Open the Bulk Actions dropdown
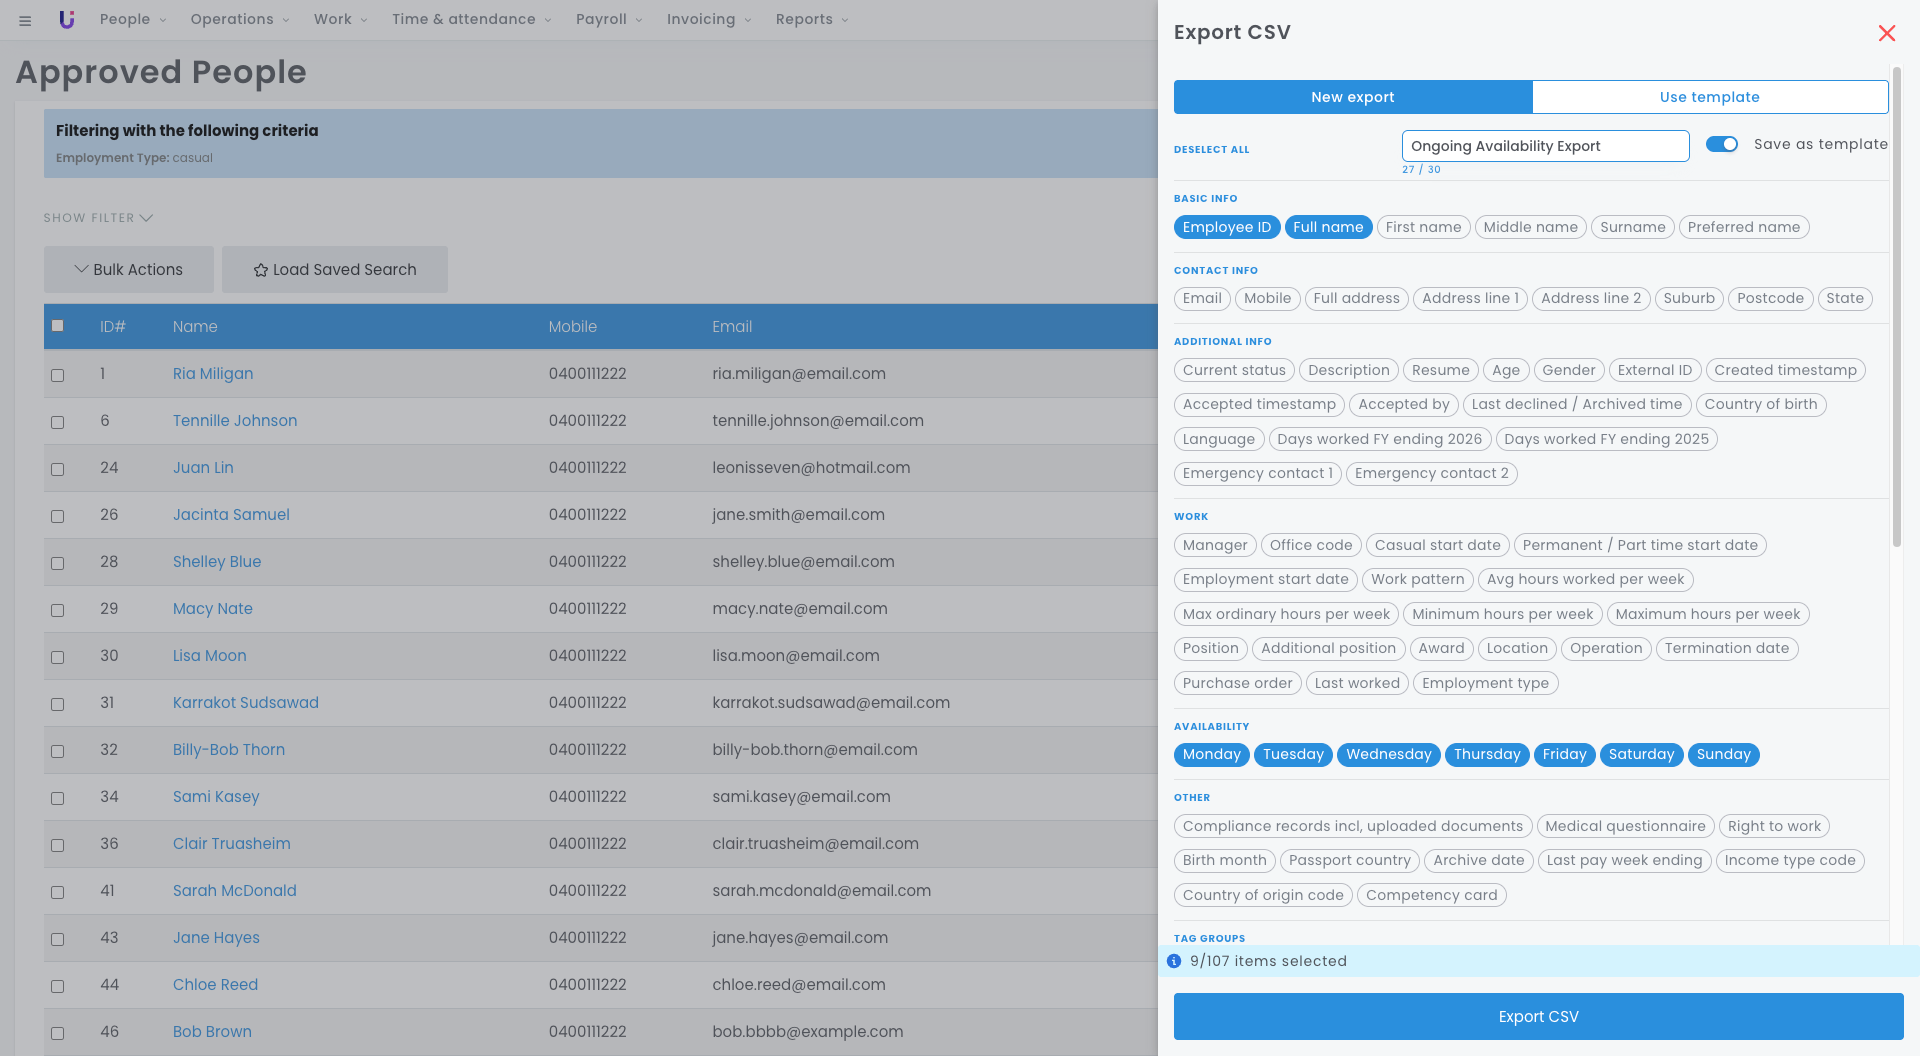Image resolution: width=1920 pixels, height=1056 pixels. click(129, 270)
